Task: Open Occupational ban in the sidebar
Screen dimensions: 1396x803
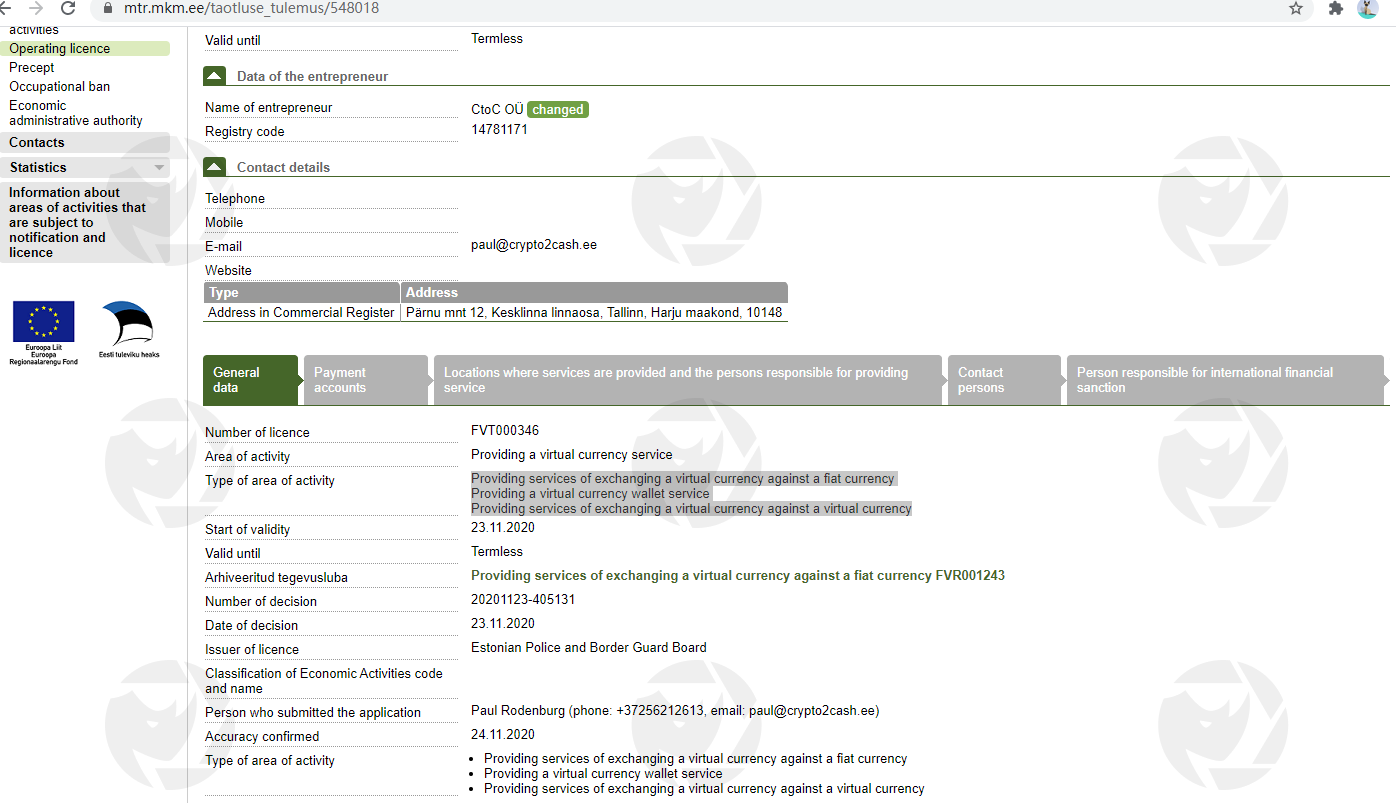Action: point(60,87)
